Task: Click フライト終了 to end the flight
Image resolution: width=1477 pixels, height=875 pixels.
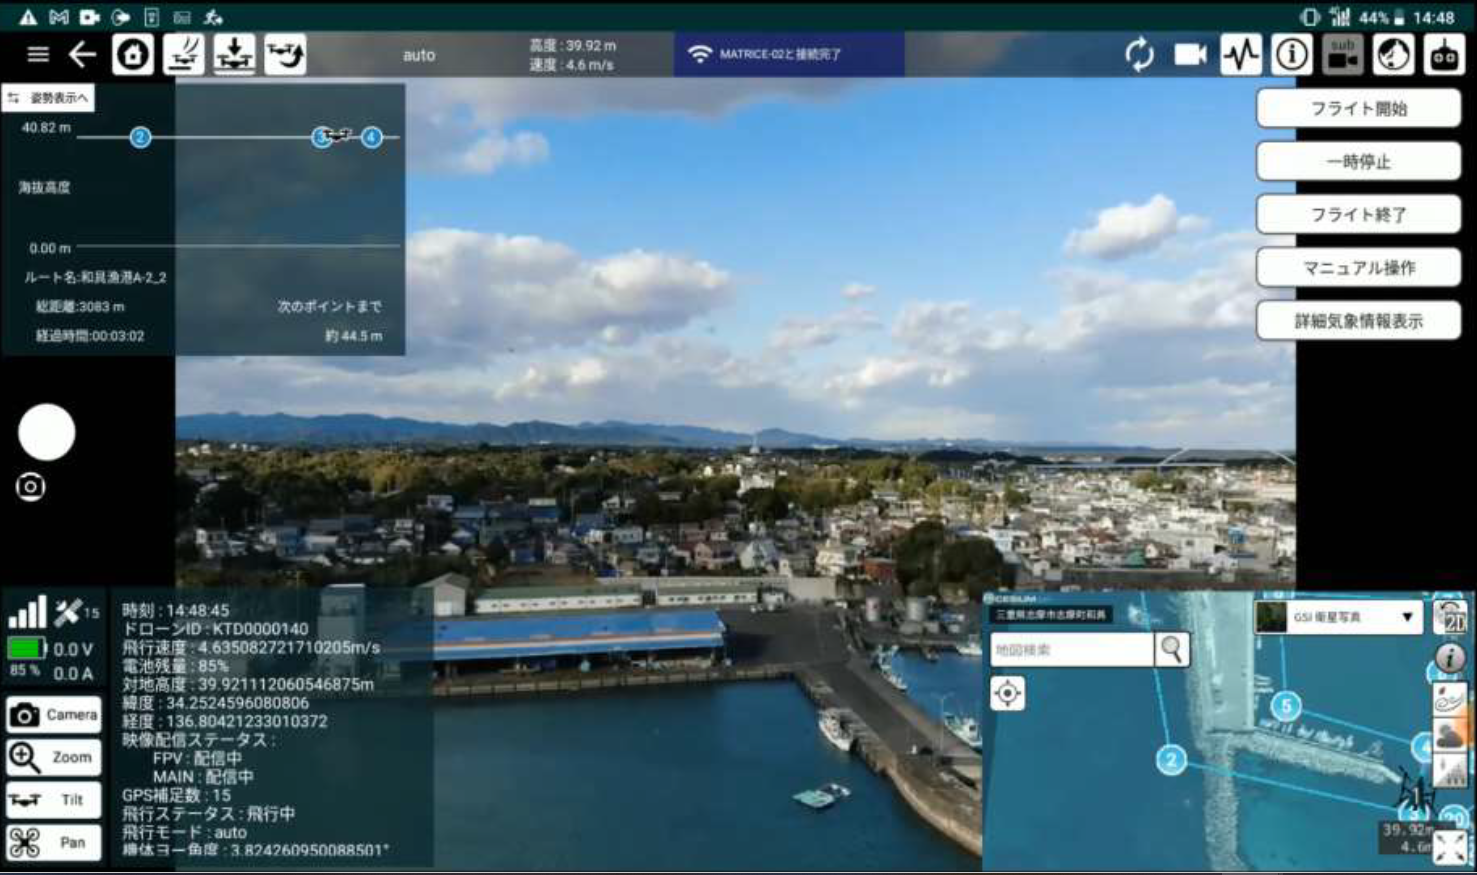Action: (x=1358, y=214)
